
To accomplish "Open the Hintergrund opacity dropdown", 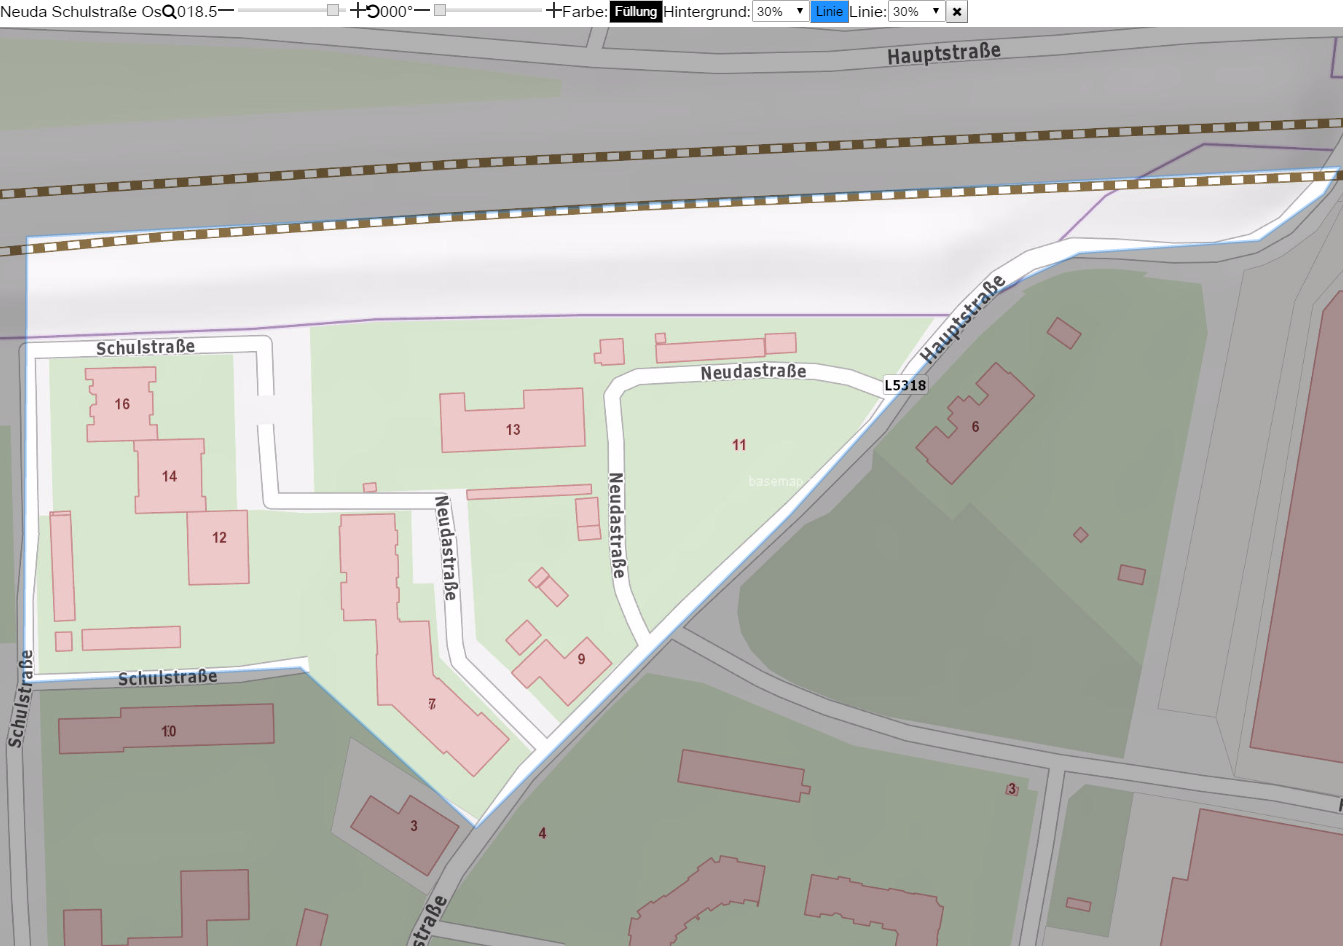I will pos(780,12).
